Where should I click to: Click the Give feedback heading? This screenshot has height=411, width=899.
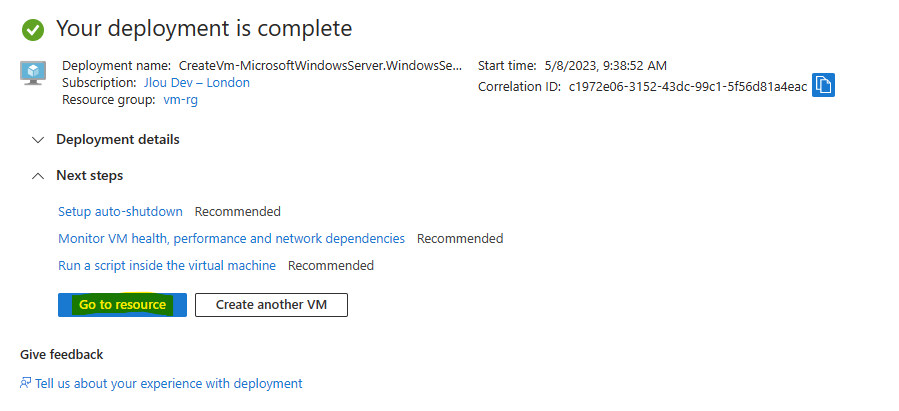(61, 355)
